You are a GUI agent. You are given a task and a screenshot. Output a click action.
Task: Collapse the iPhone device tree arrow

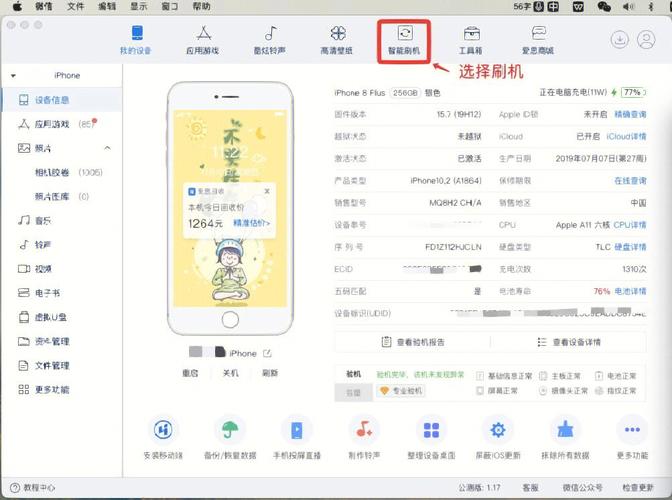pyautogui.click(x=13, y=76)
